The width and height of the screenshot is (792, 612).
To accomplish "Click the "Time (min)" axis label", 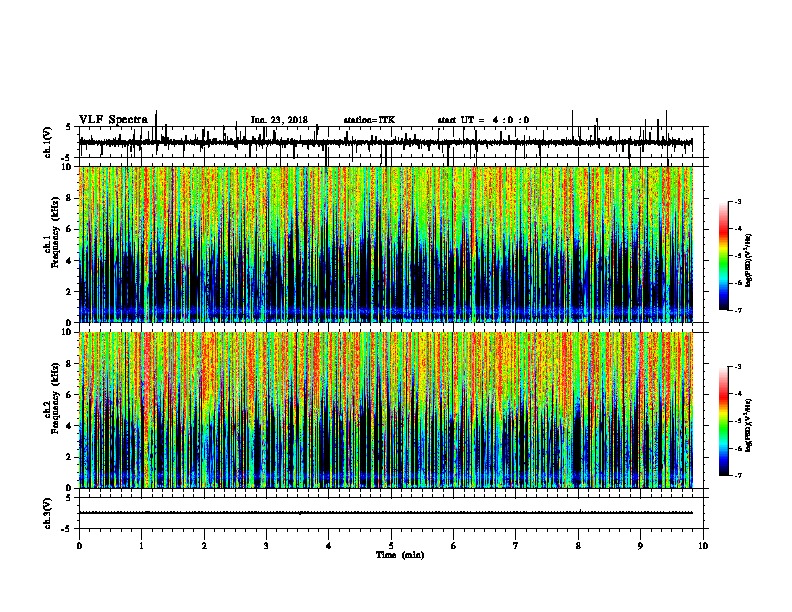I will tap(400, 555).
